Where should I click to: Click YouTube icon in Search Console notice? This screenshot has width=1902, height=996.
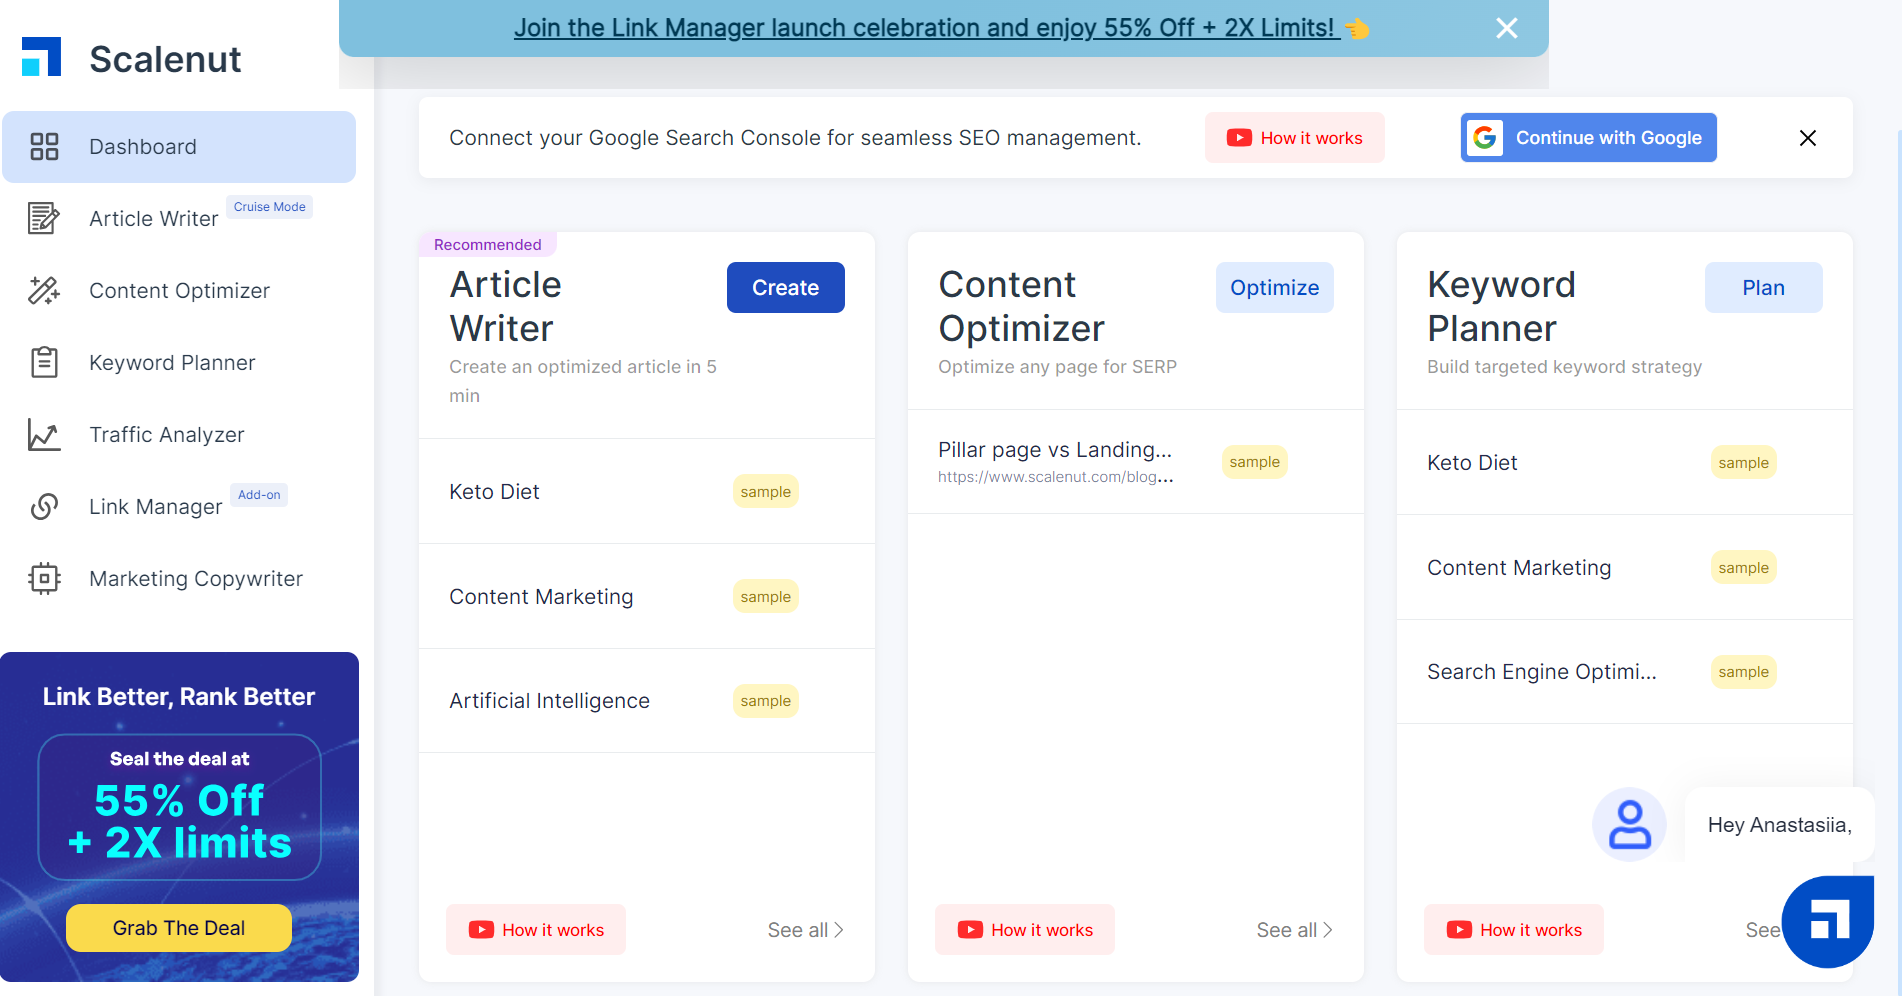tap(1239, 138)
